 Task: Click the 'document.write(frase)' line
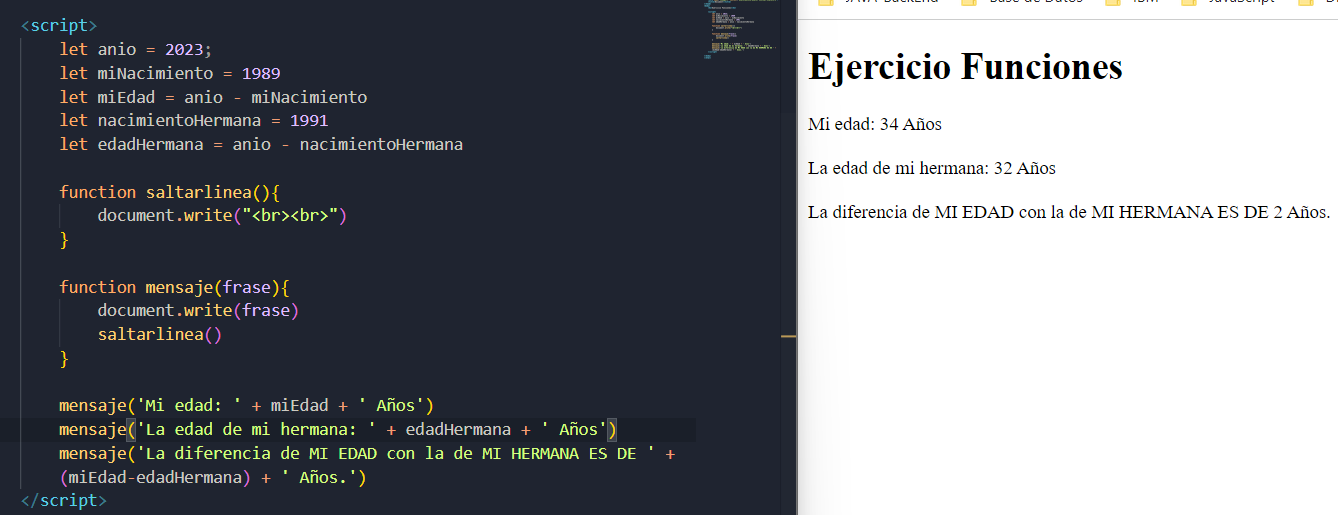(x=198, y=311)
